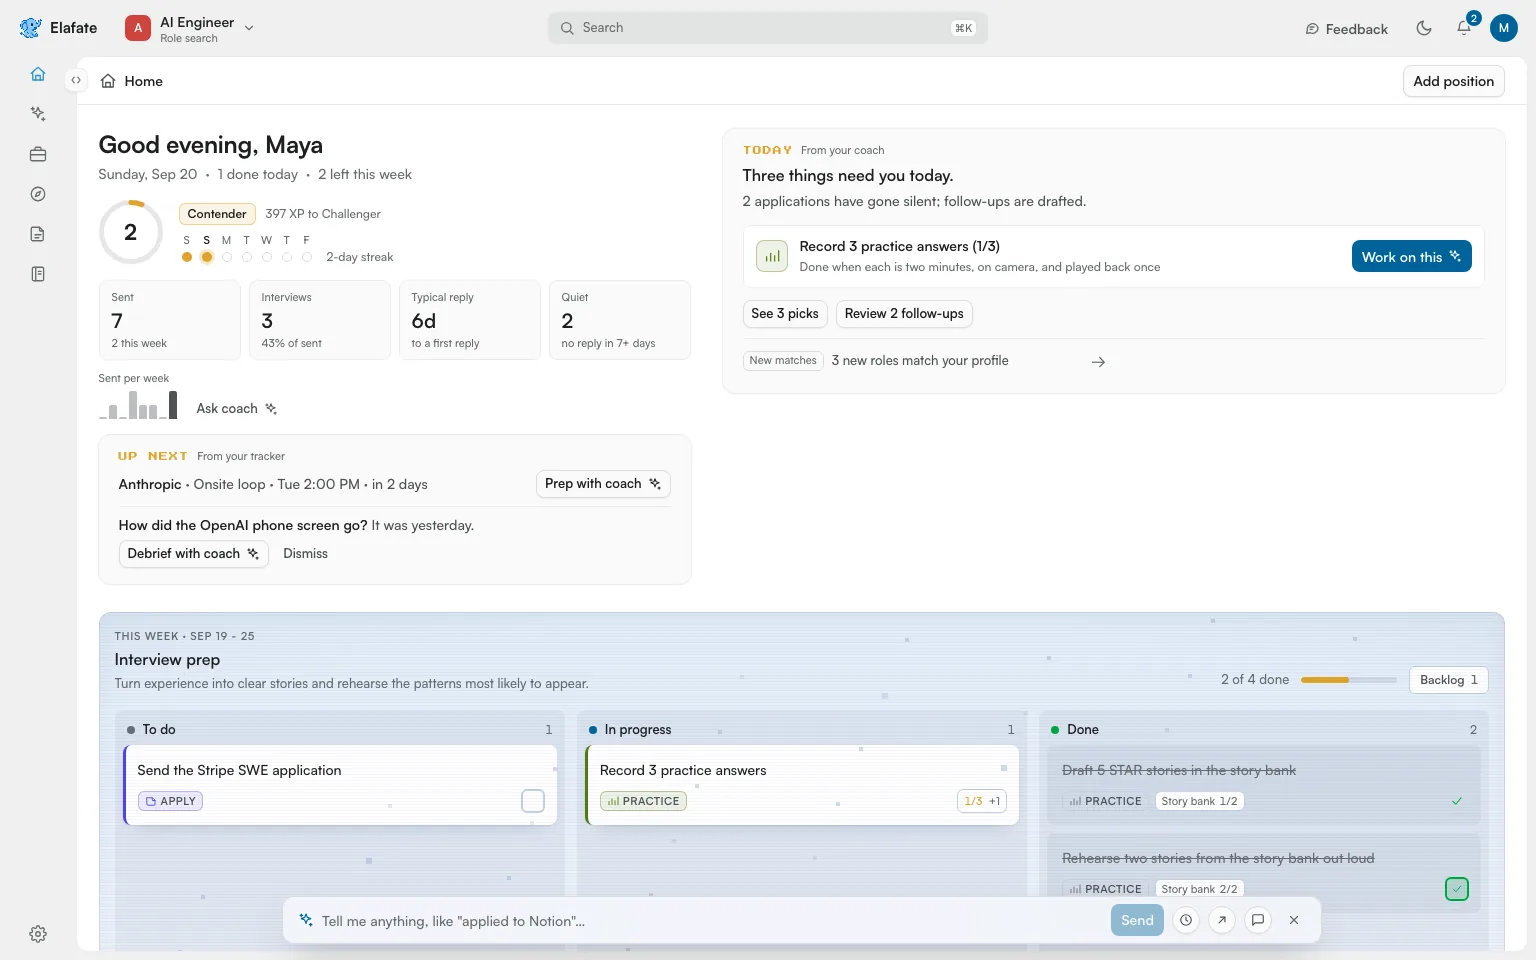Click the Home breadcrumb

pyautogui.click(x=132, y=81)
